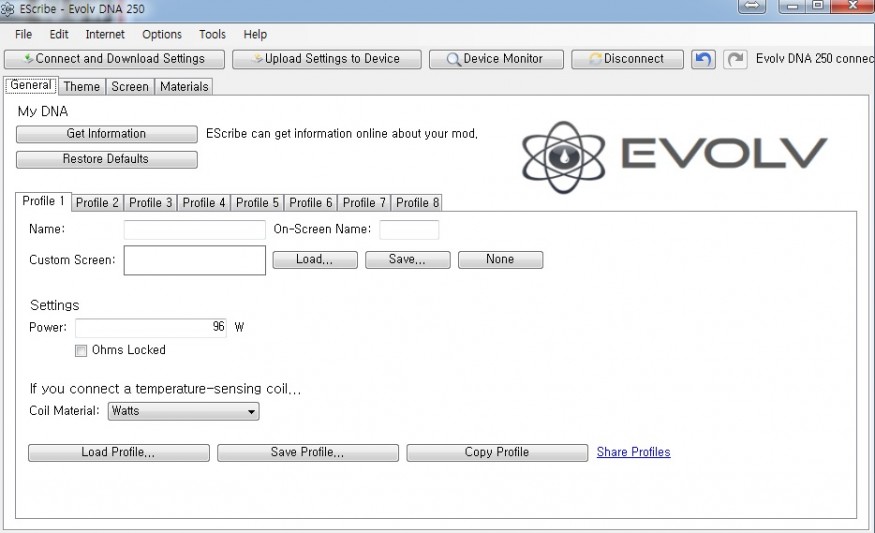
Task: Open the Share Profiles link
Action: tap(633, 452)
